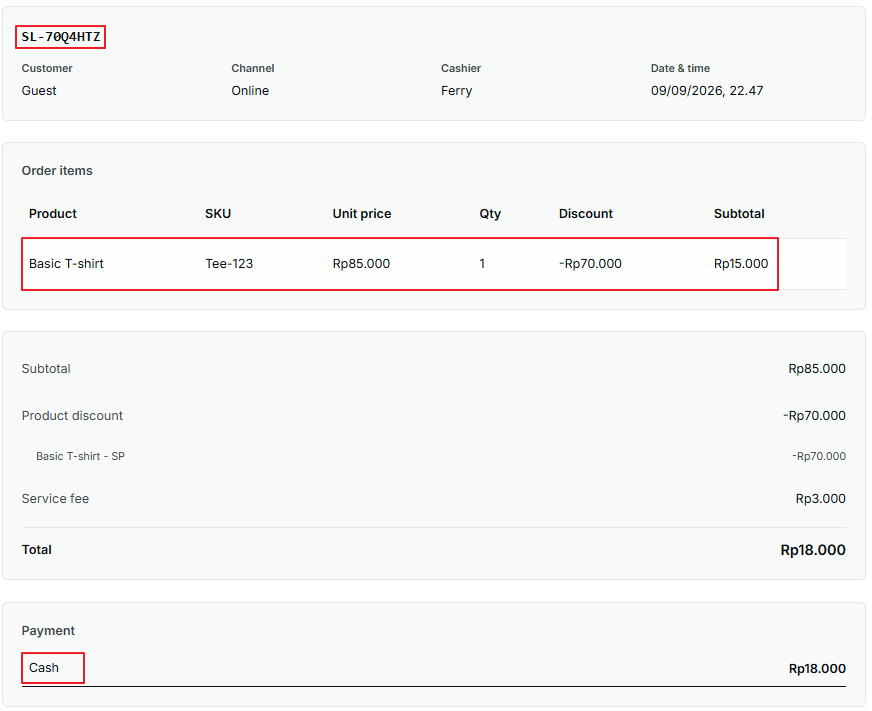The height and width of the screenshot is (711, 872).
Task: Click the Tee-123 SKU cell
Action: [x=229, y=264]
